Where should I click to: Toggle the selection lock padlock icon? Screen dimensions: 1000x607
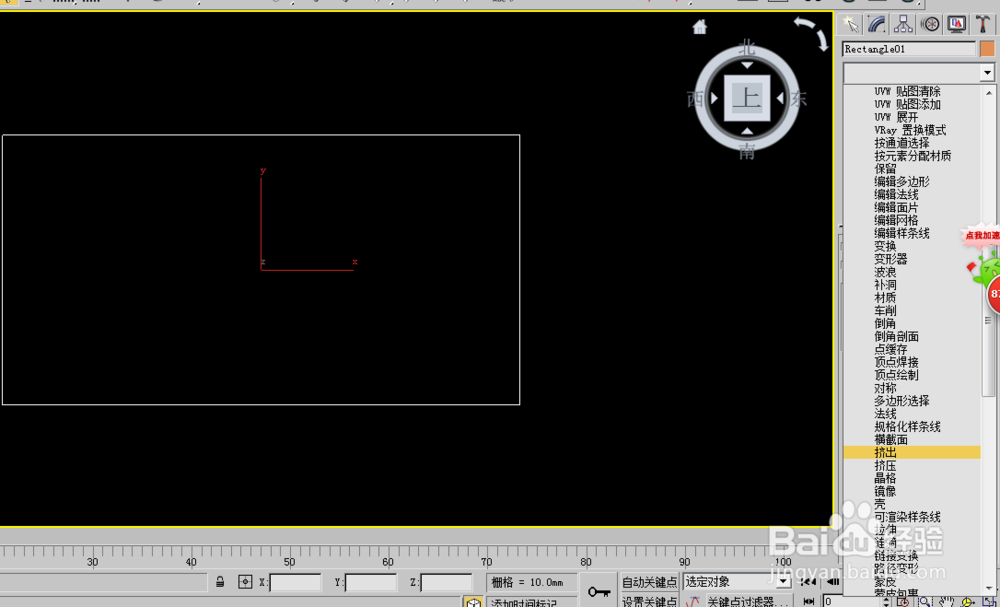click(x=220, y=581)
